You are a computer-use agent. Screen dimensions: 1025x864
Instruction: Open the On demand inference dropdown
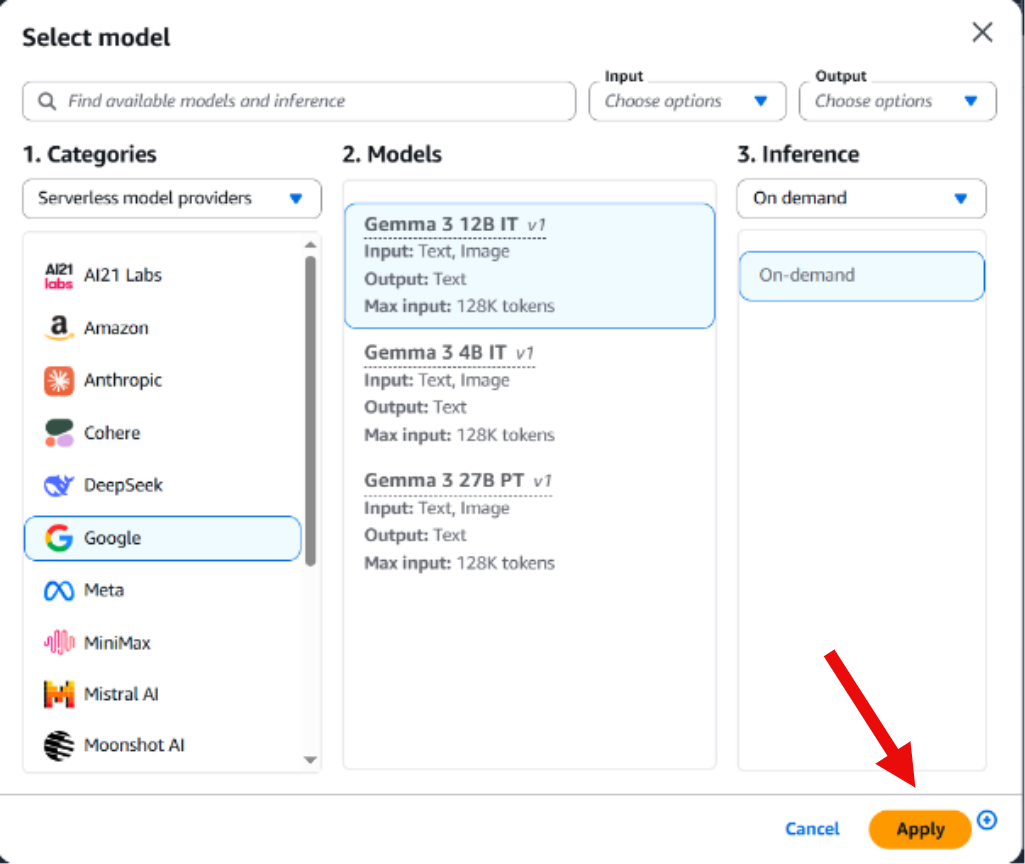[861, 199]
